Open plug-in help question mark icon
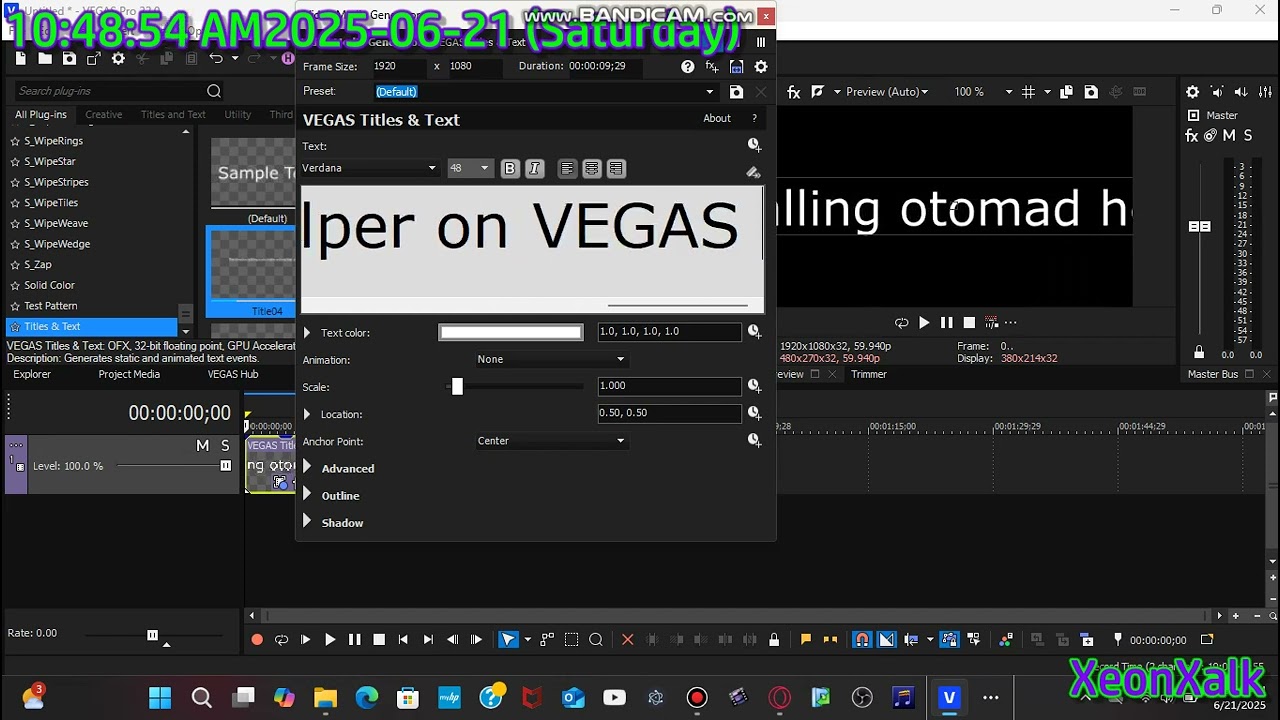The width and height of the screenshot is (1280, 720). pos(687,67)
